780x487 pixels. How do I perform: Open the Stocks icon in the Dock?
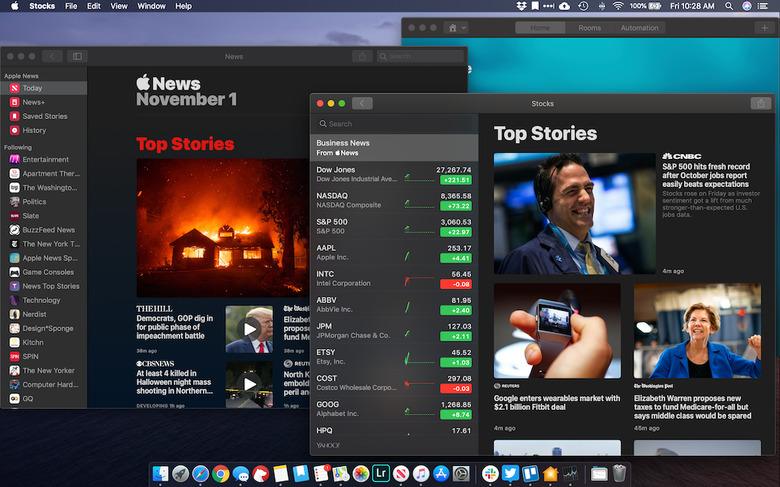tap(570, 473)
